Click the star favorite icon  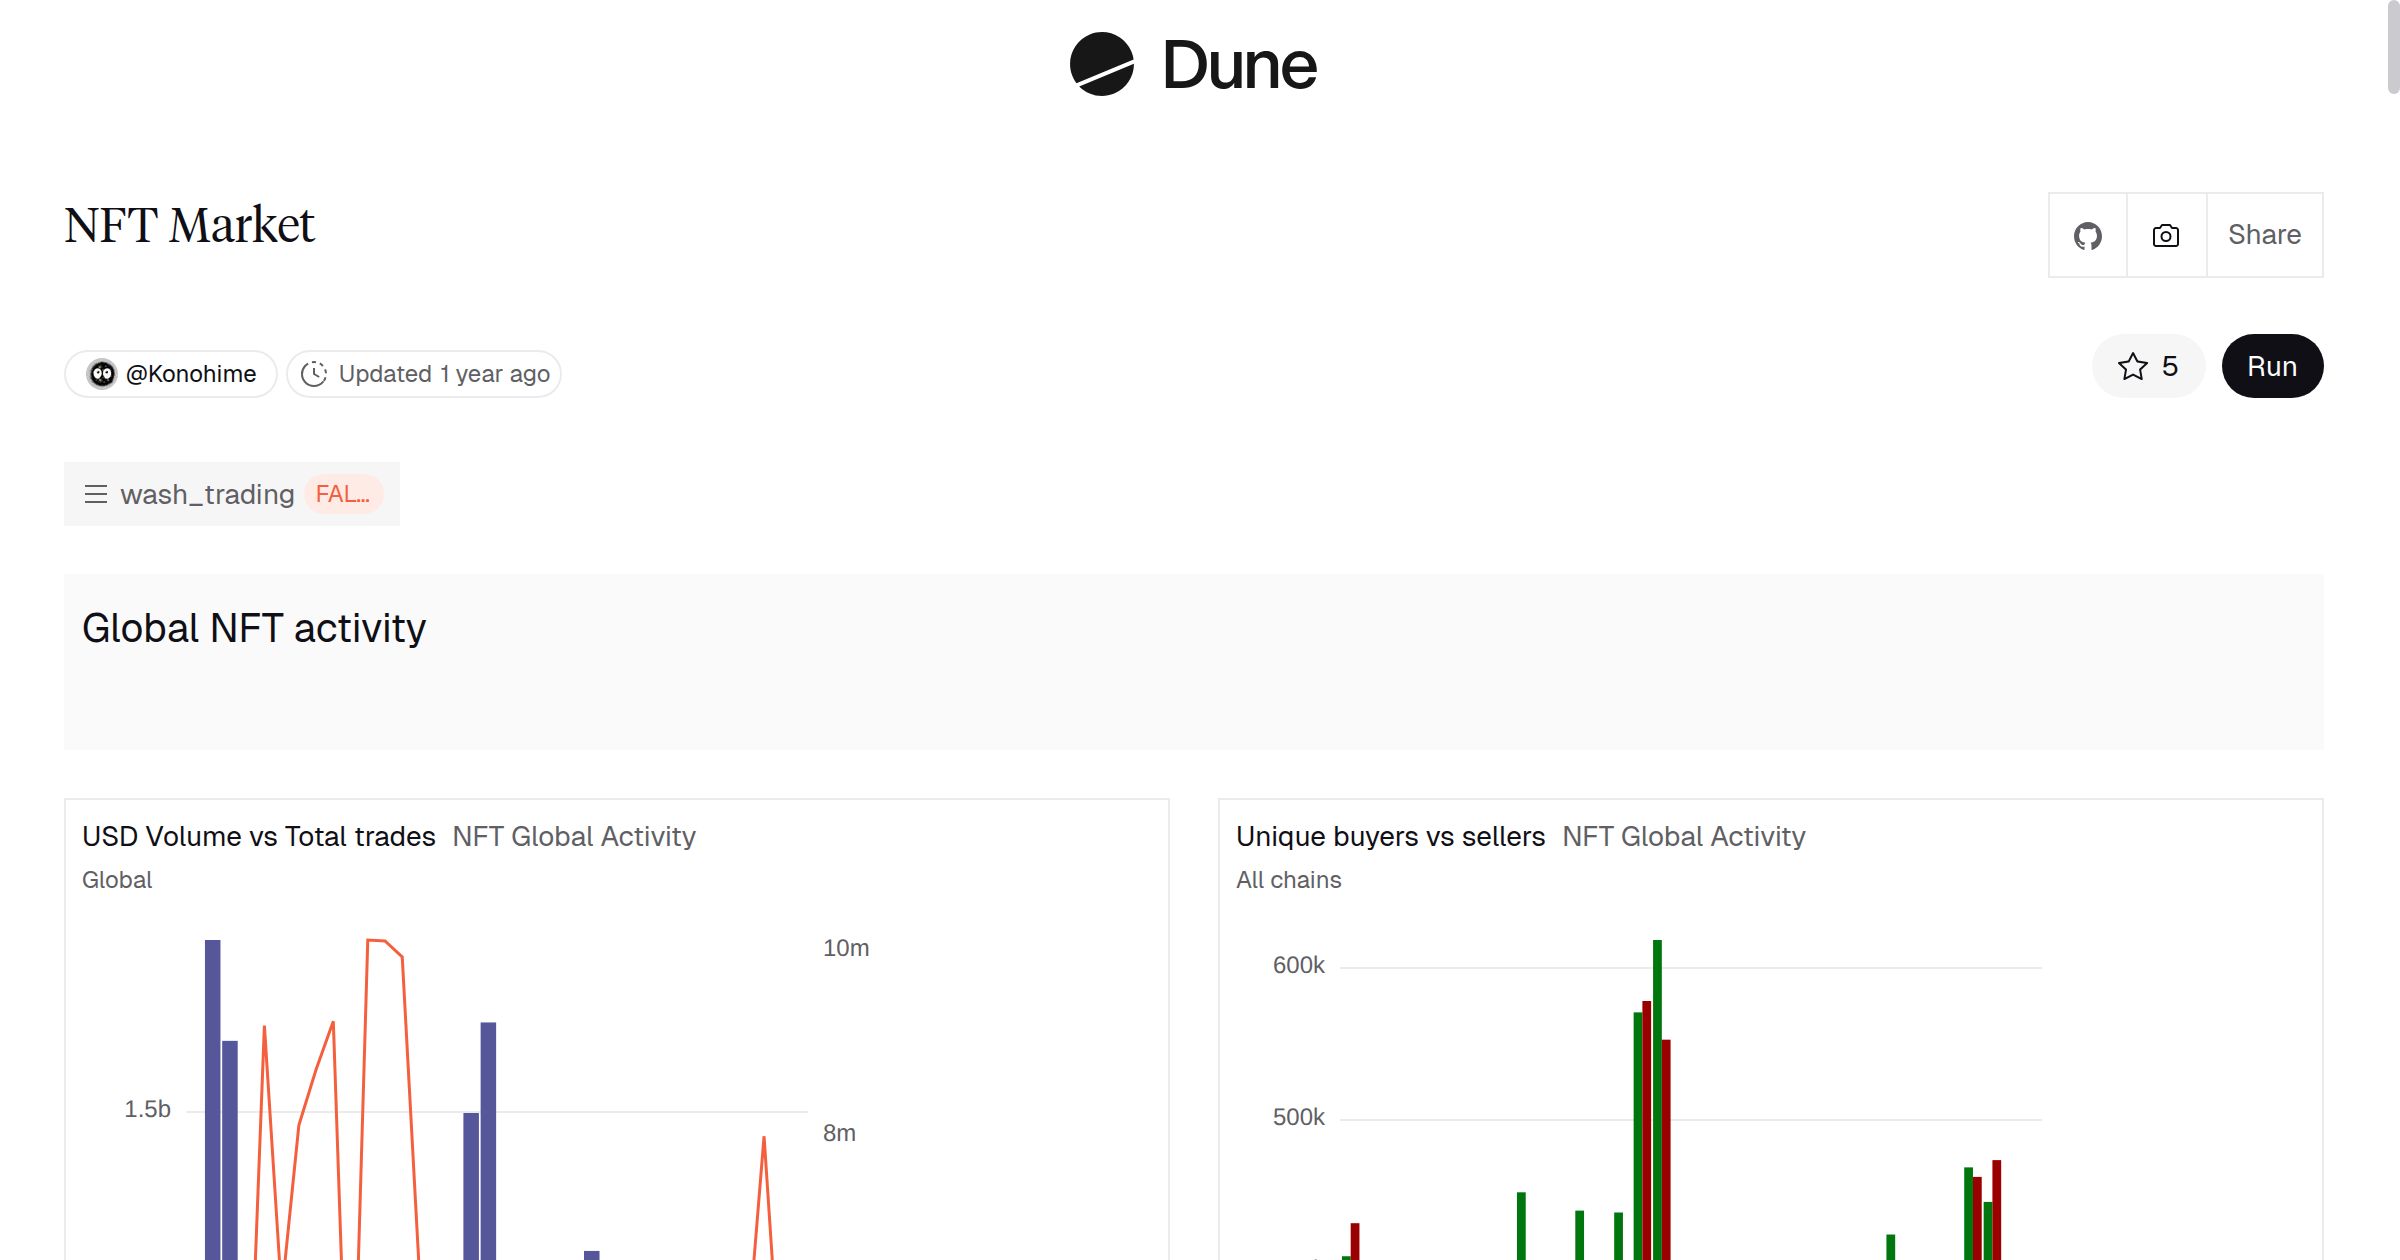click(x=2132, y=367)
